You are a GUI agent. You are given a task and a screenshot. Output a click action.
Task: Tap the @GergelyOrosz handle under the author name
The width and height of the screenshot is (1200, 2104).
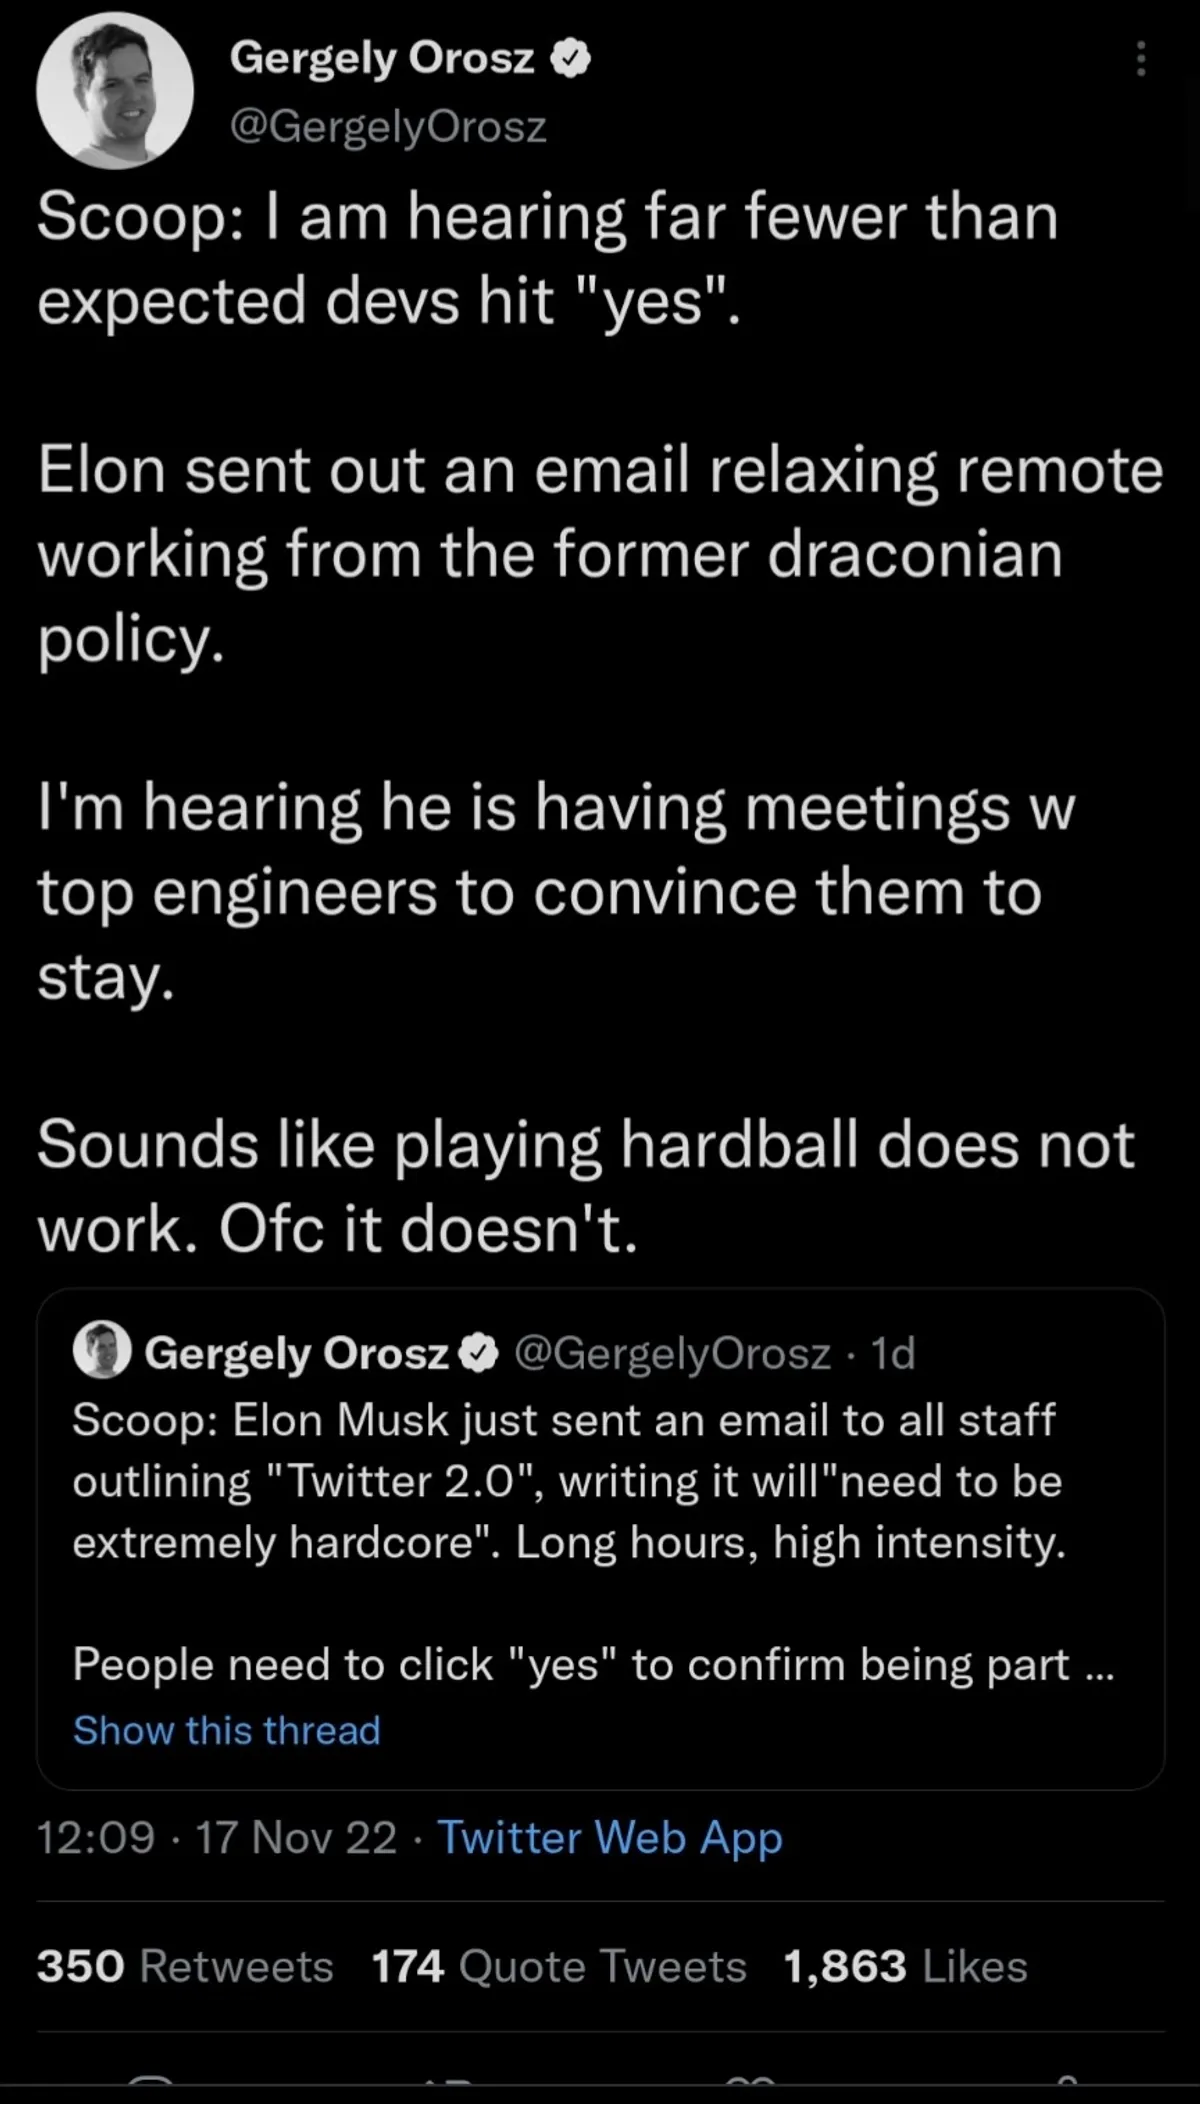tap(388, 126)
